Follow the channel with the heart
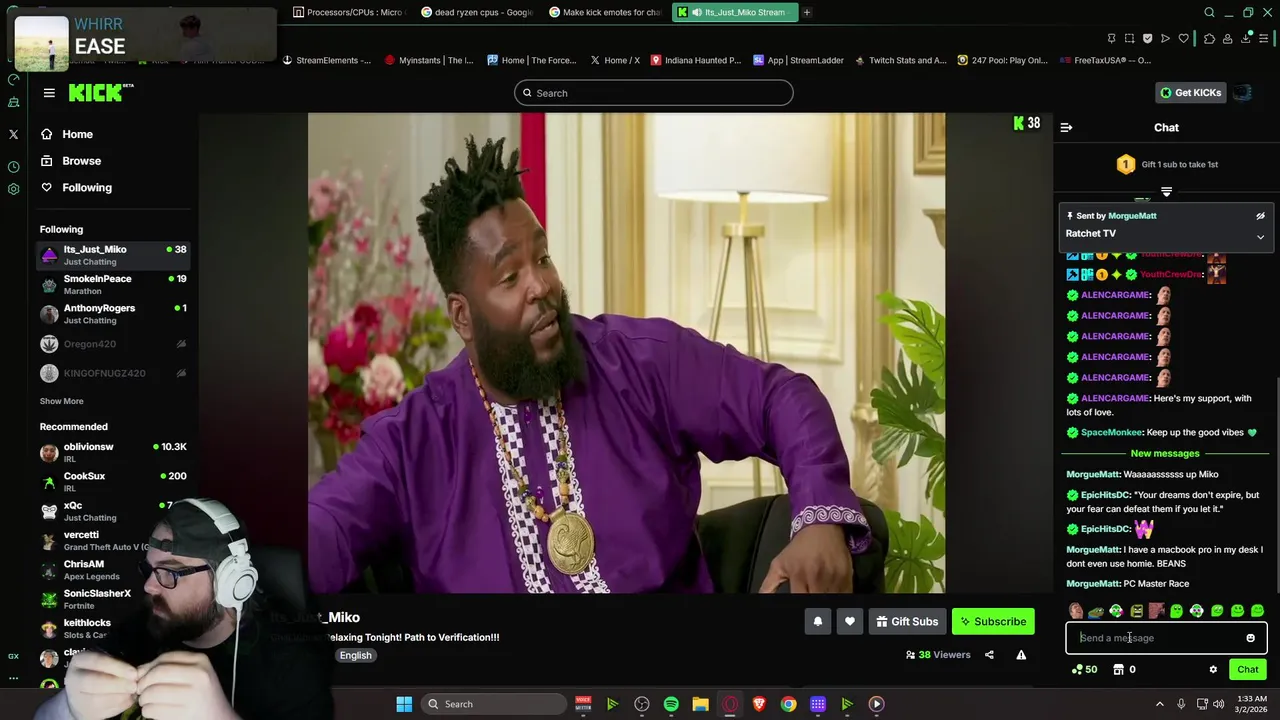This screenshot has width=1280, height=720. tap(850, 622)
